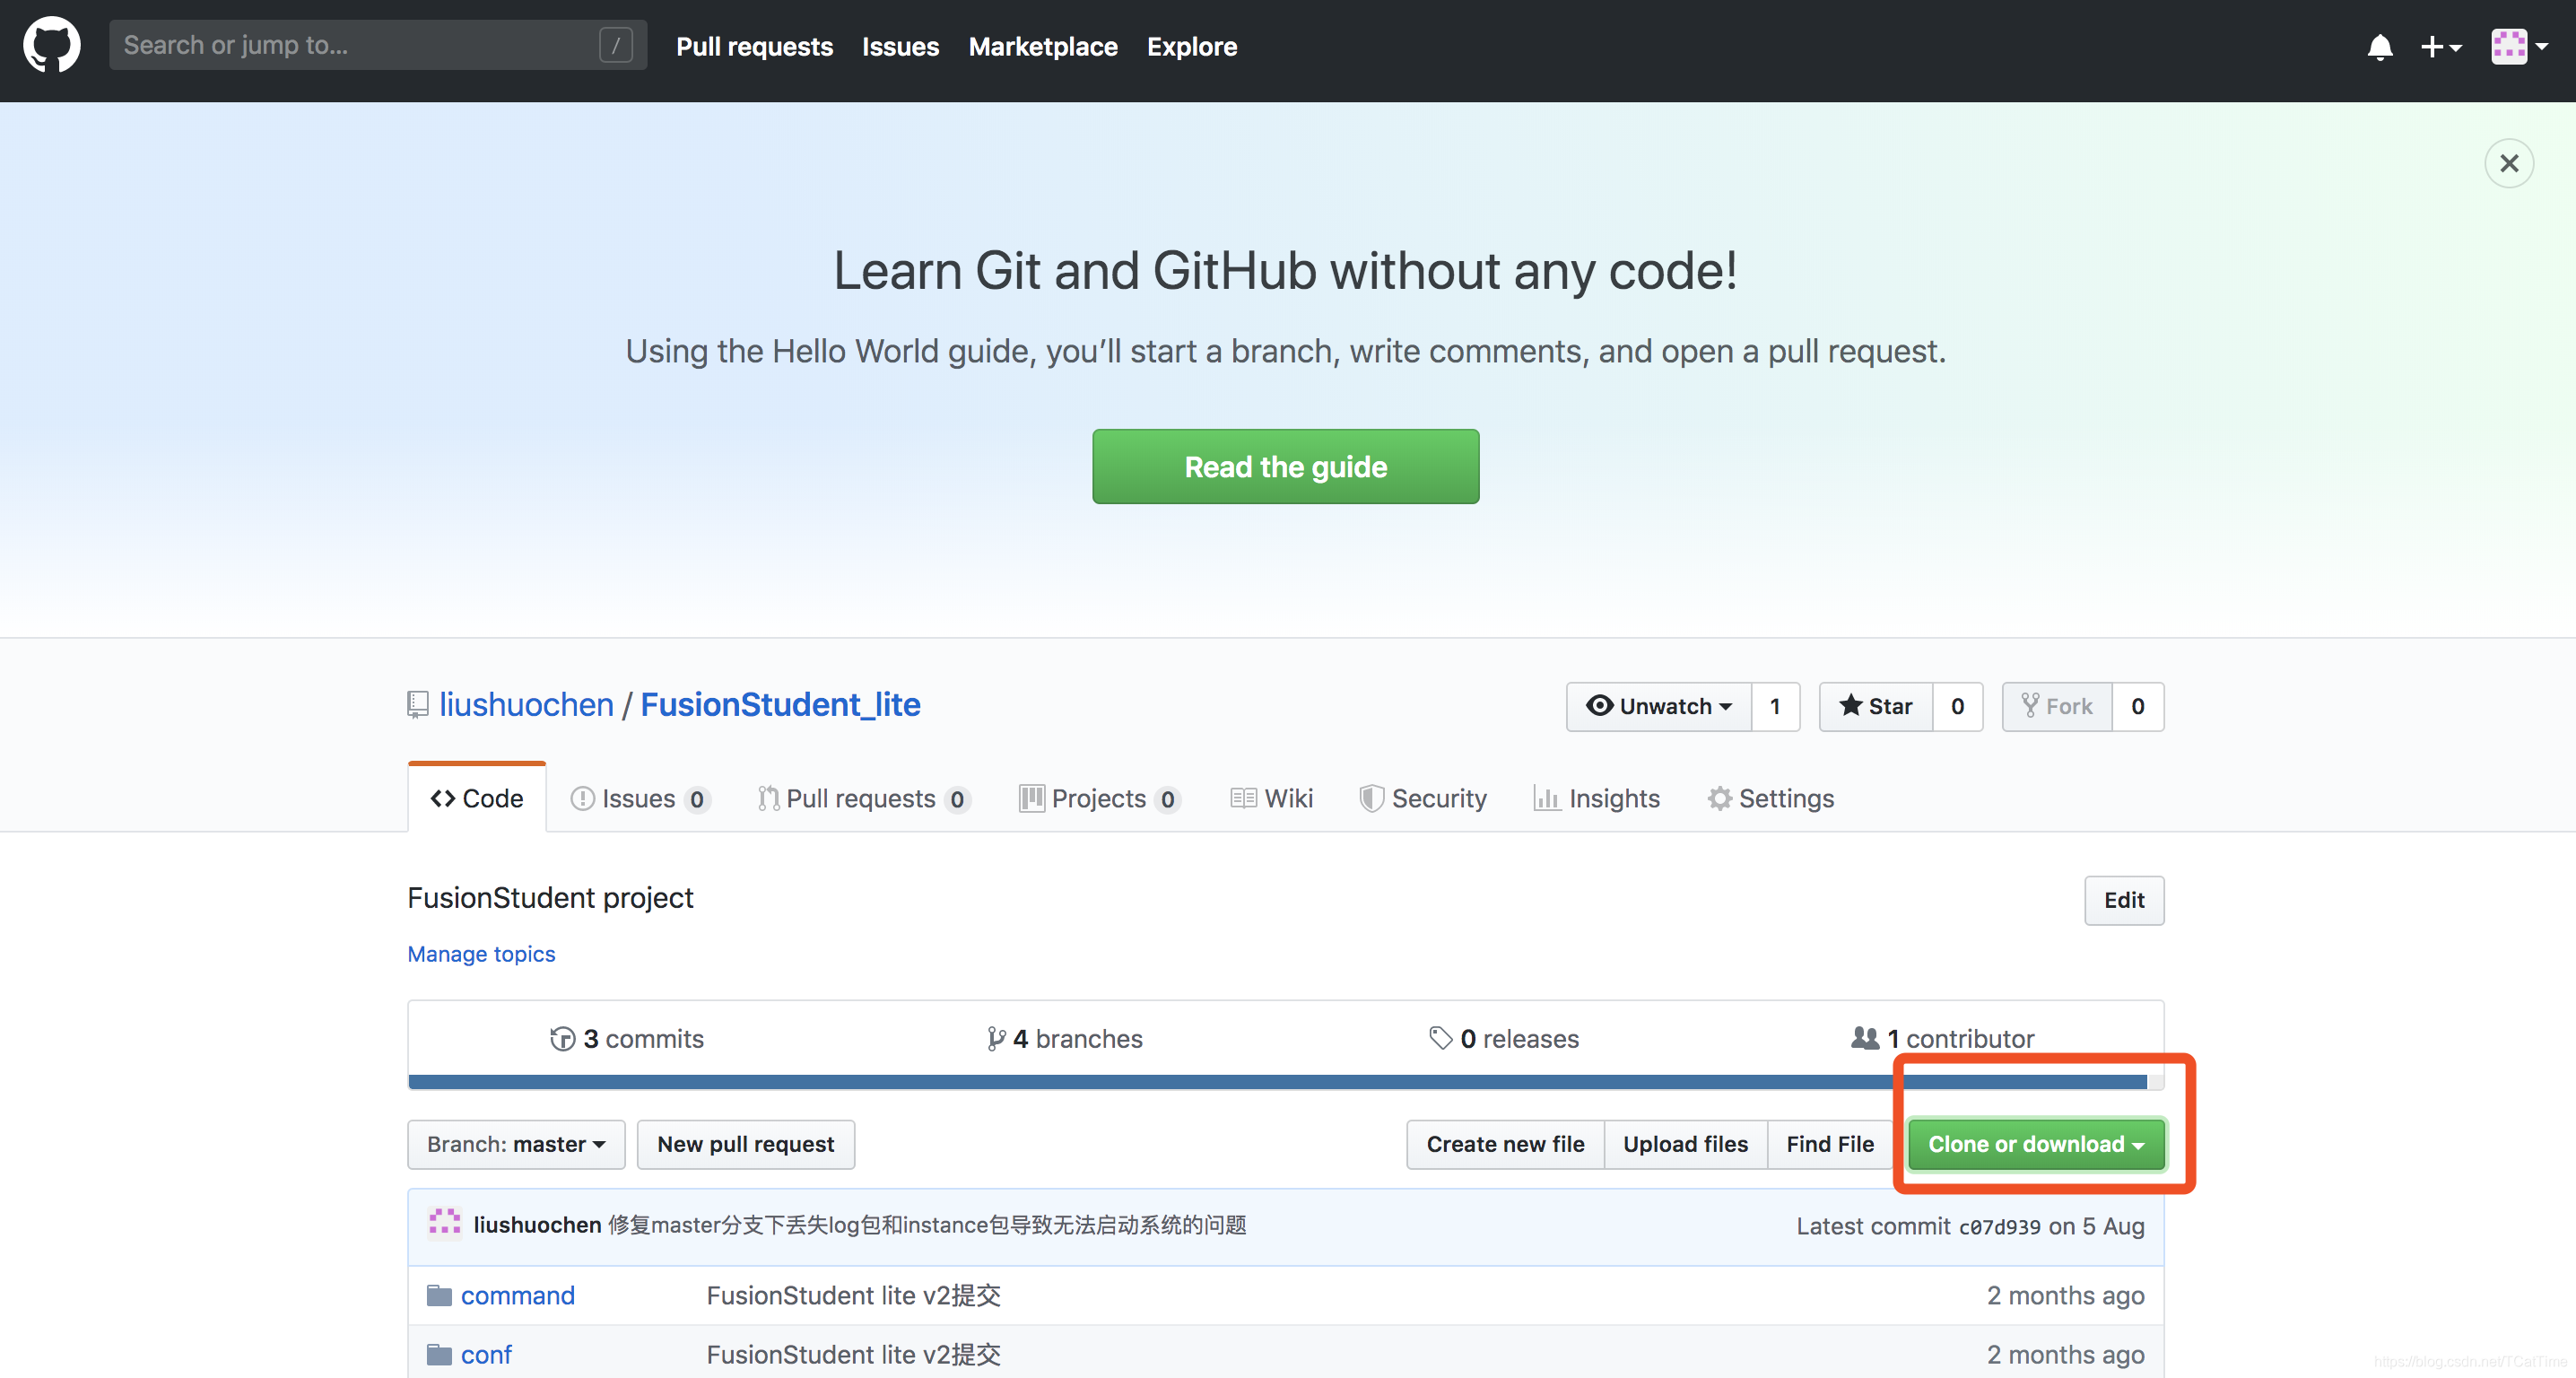Viewport: 2576px width, 1378px height.
Task: Open the Insights graph tab
Action: (x=1596, y=798)
